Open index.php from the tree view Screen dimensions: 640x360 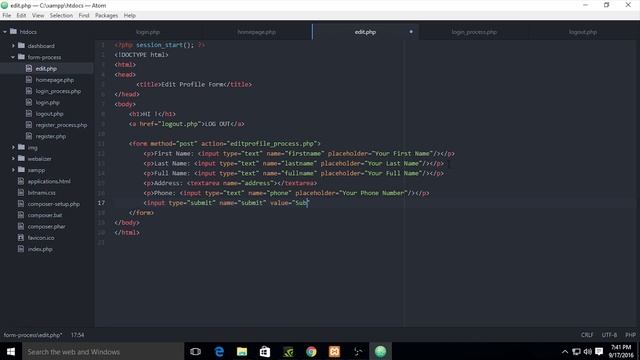(x=40, y=249)
